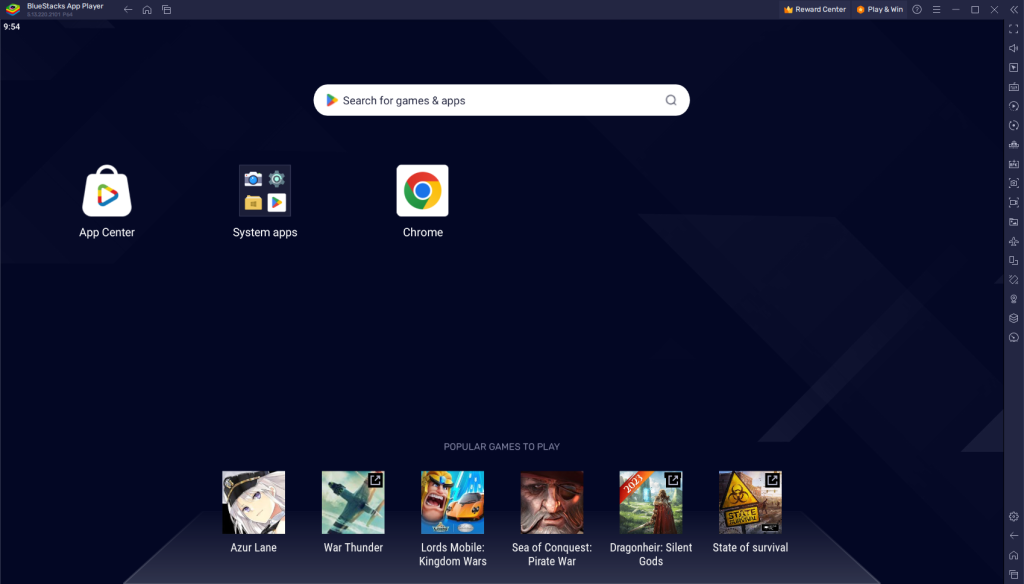Open the hamburger menu in title bar
The image size is (1024, 584).
point(936,9)
